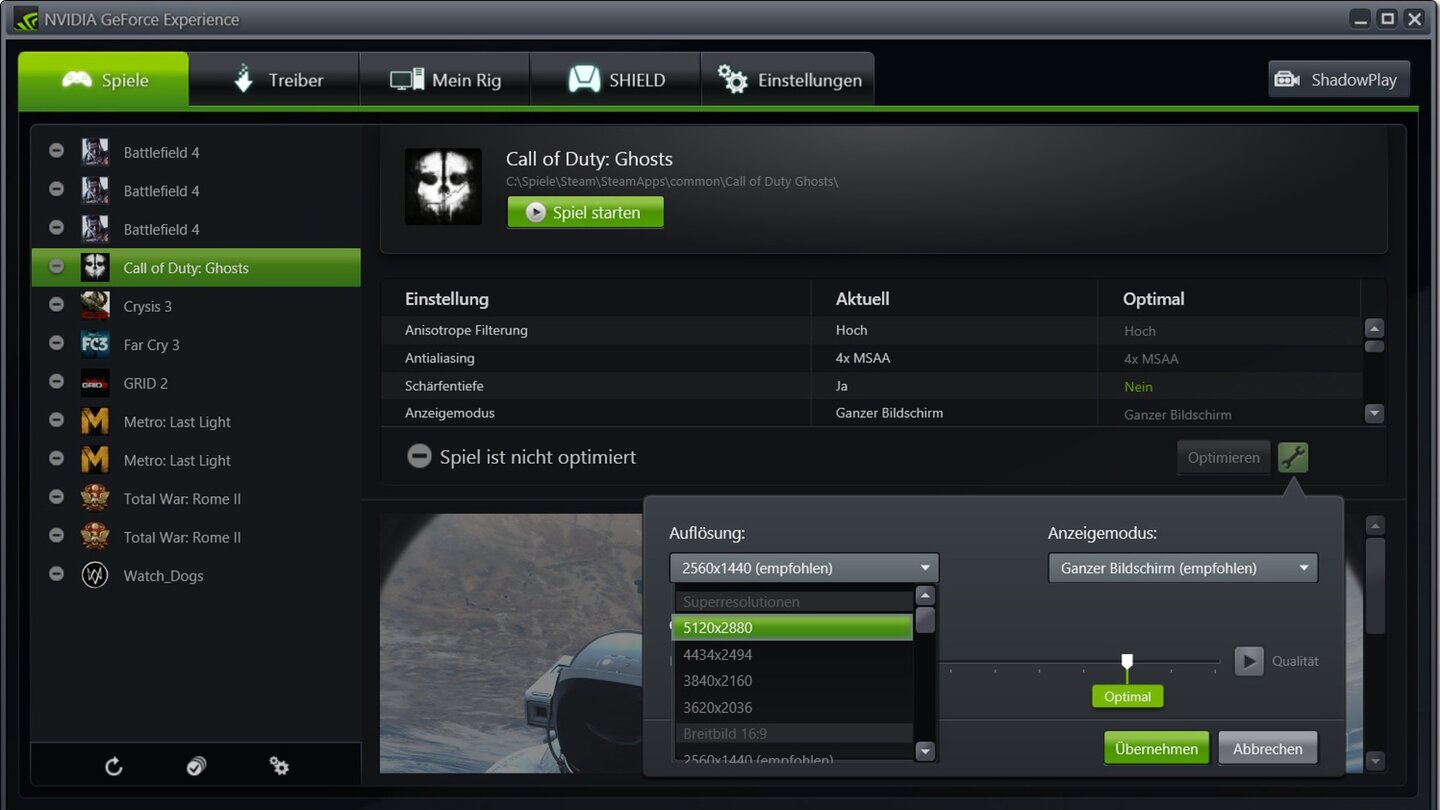Switch to the Treiber tab
This screenshot has height=810, width=1440.
click(275, 80)
